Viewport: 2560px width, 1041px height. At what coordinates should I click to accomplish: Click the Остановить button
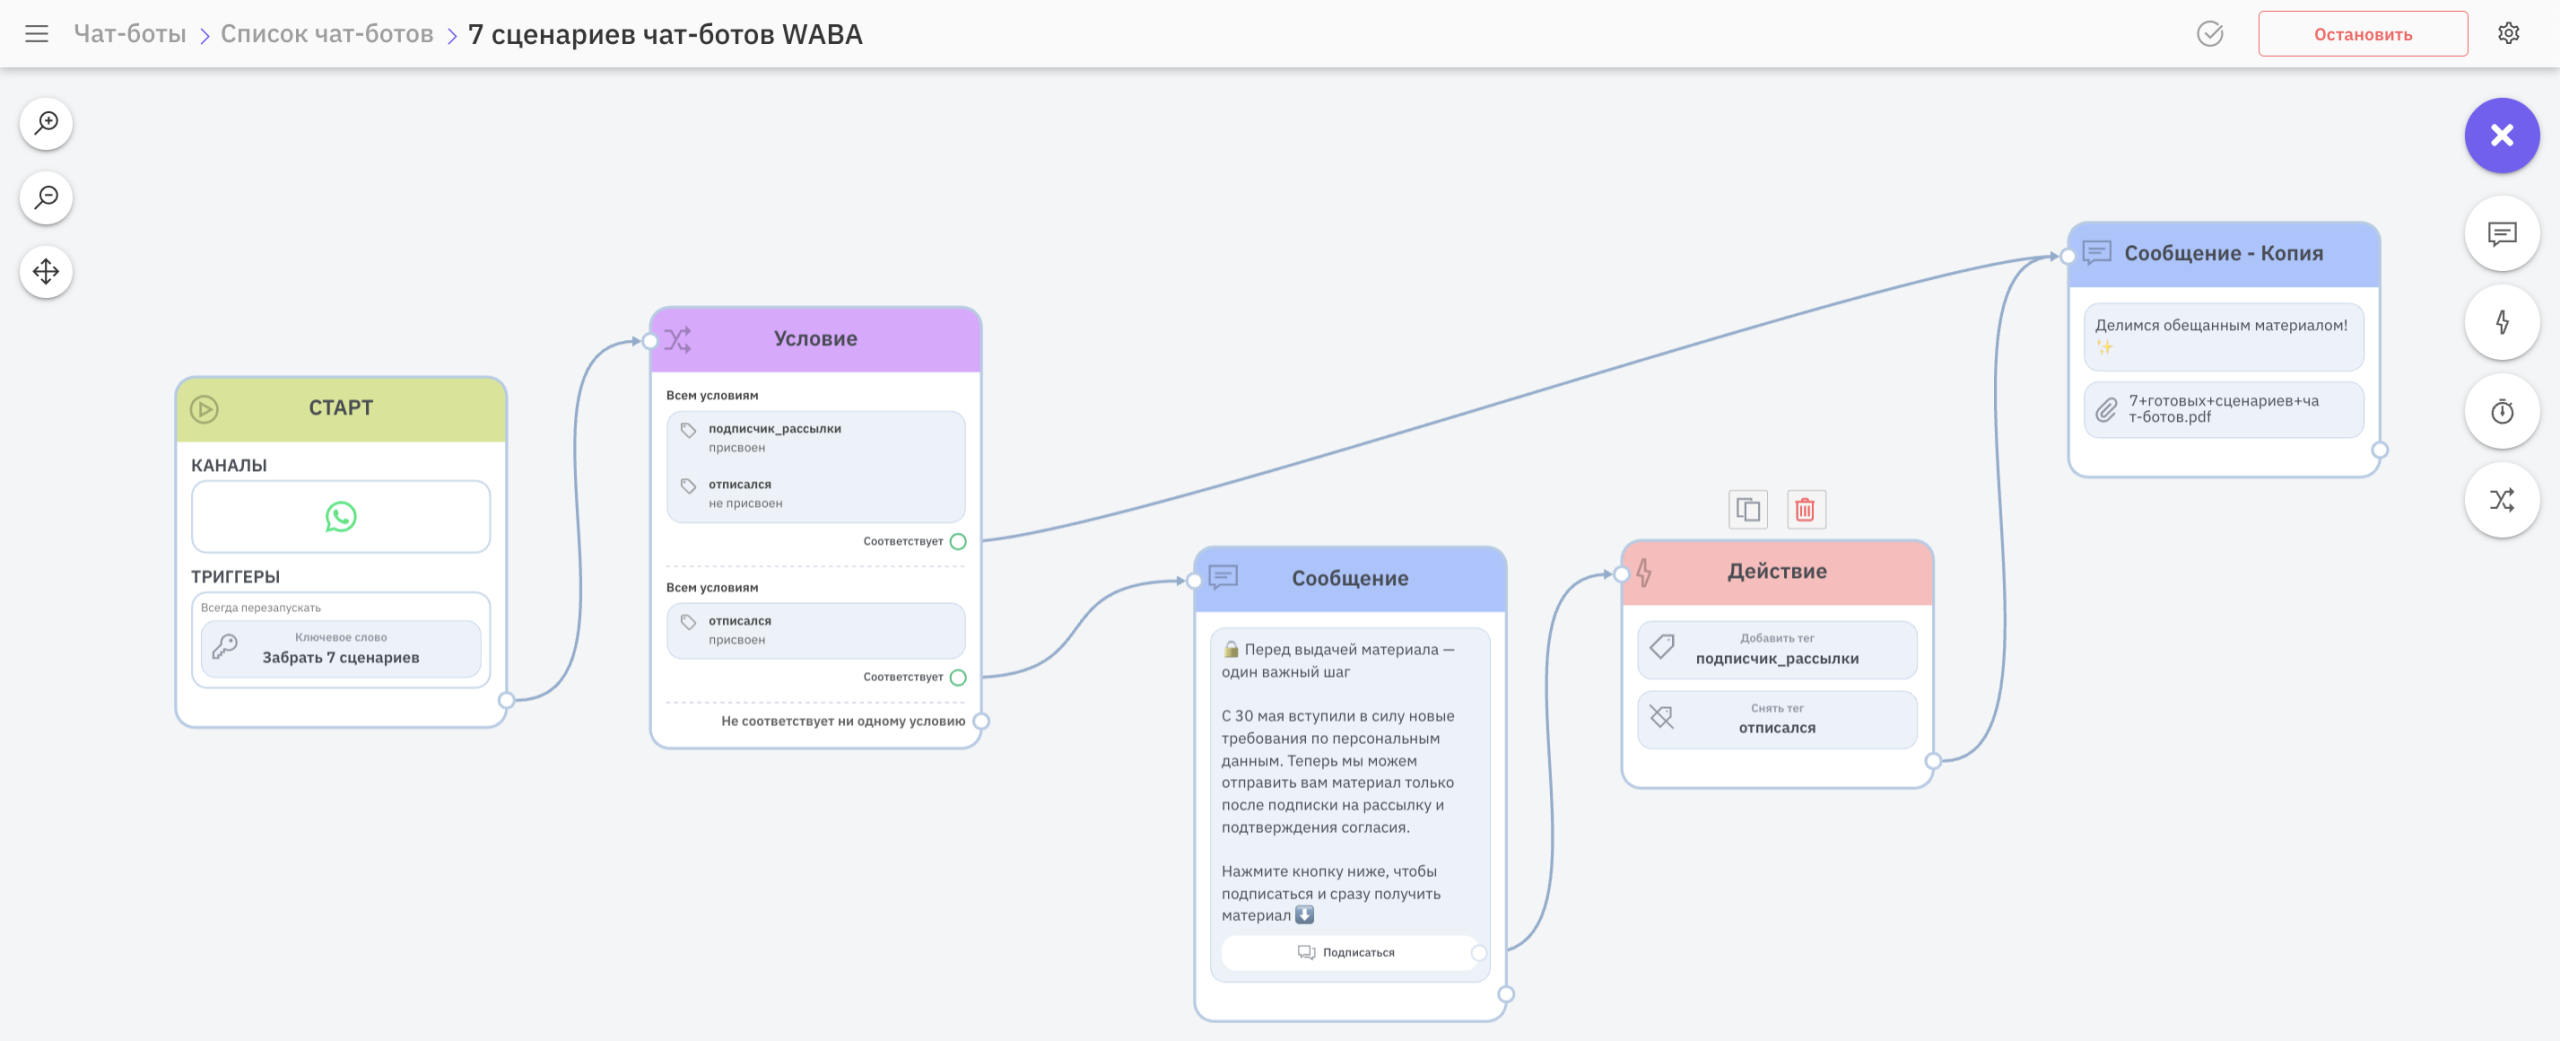[2362, 34]
